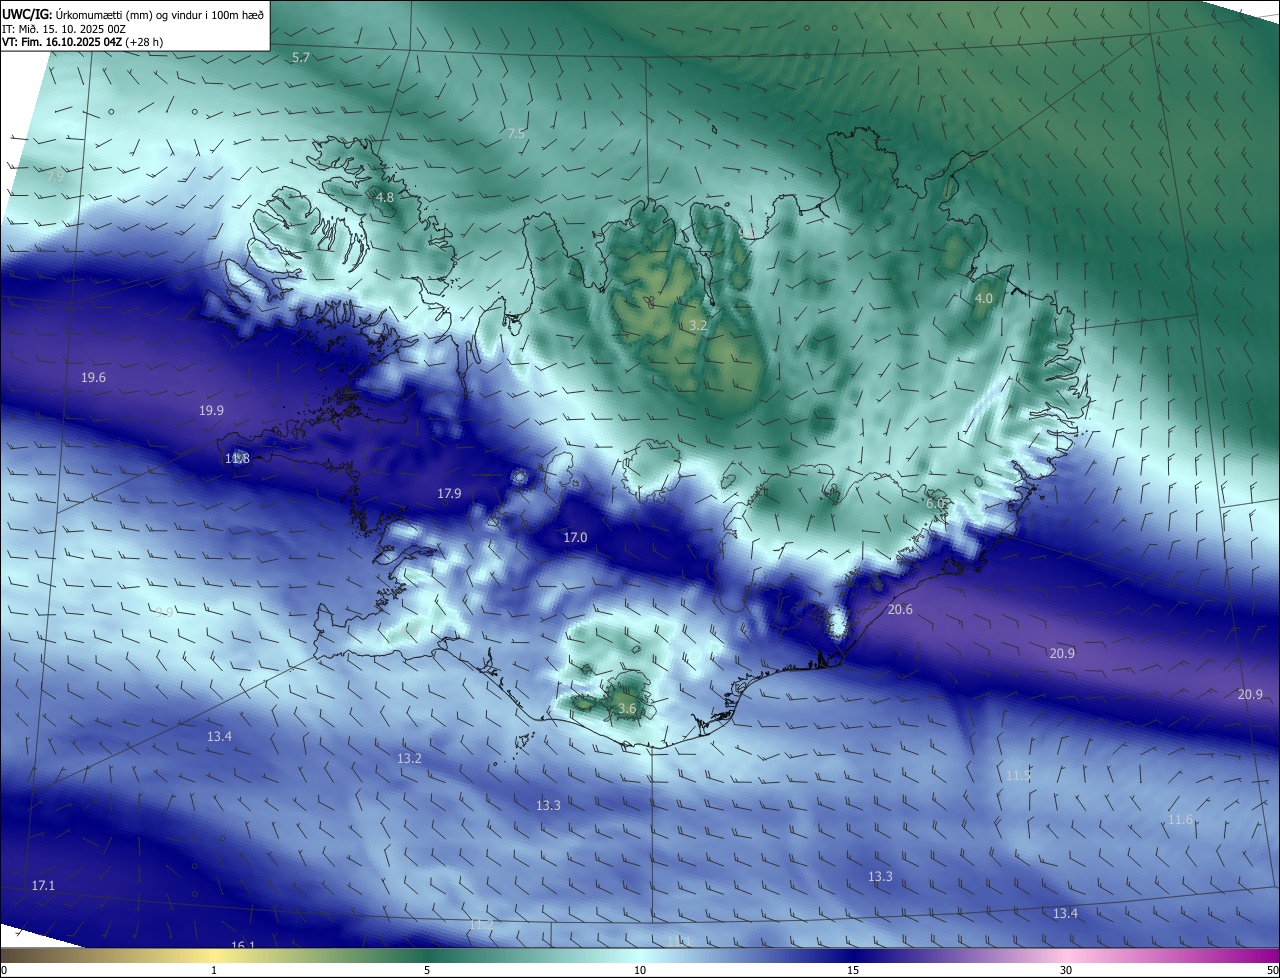
Task: Click the 4.8 value over the Westfjords
Action: coord(385,198)
